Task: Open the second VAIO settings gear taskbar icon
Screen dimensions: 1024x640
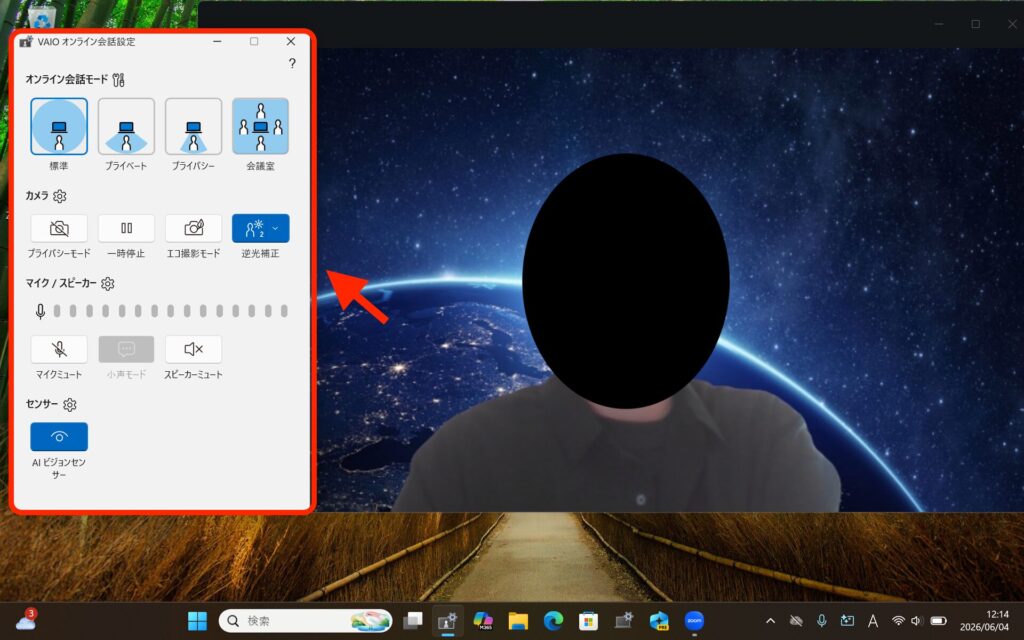Action: (624, 620)
